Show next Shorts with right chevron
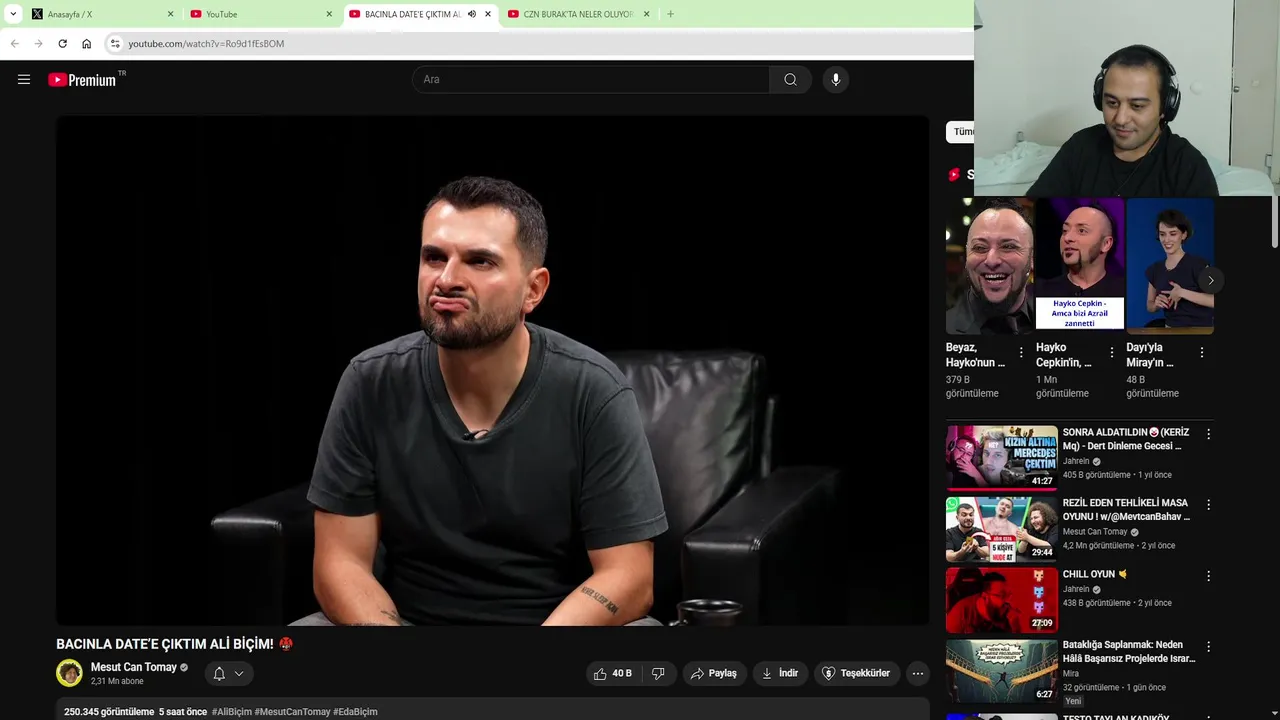 (1210, 280)
